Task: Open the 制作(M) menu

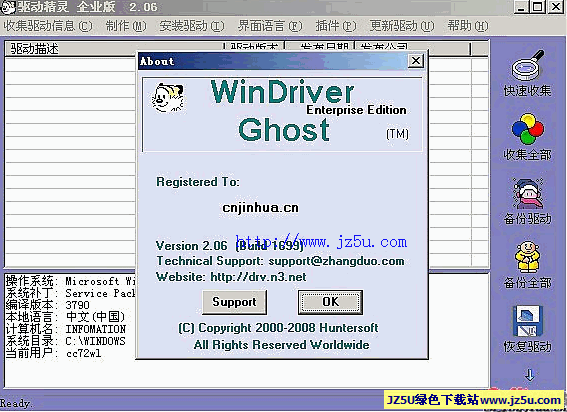Action: 126,26
